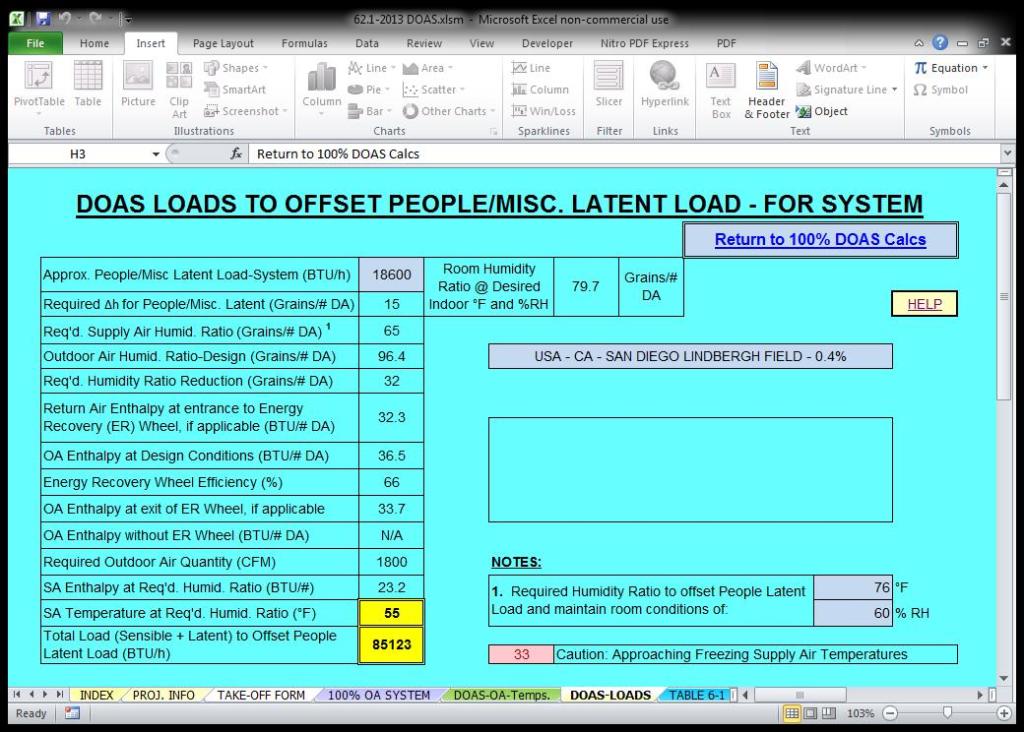Insert a Text Box
This screenshot has height=732, width=1024.
(x=721, y=88)
